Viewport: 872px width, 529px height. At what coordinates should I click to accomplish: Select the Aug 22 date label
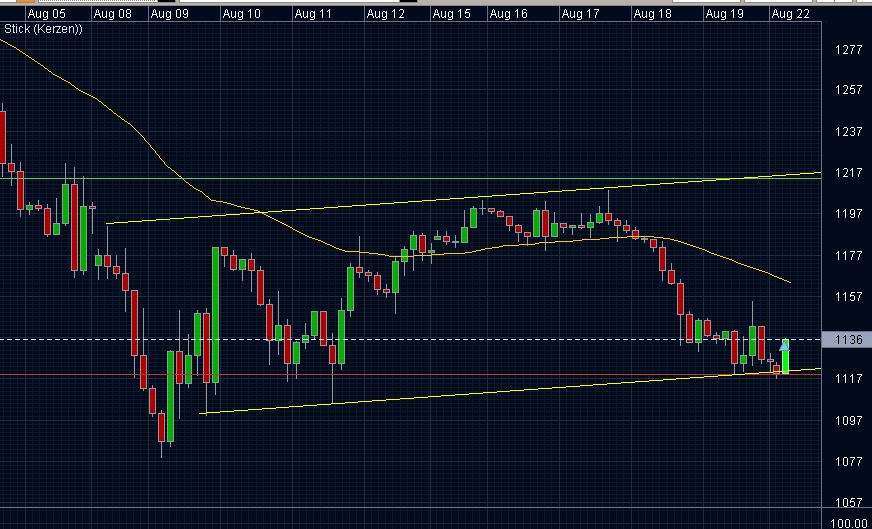[790, 14]
